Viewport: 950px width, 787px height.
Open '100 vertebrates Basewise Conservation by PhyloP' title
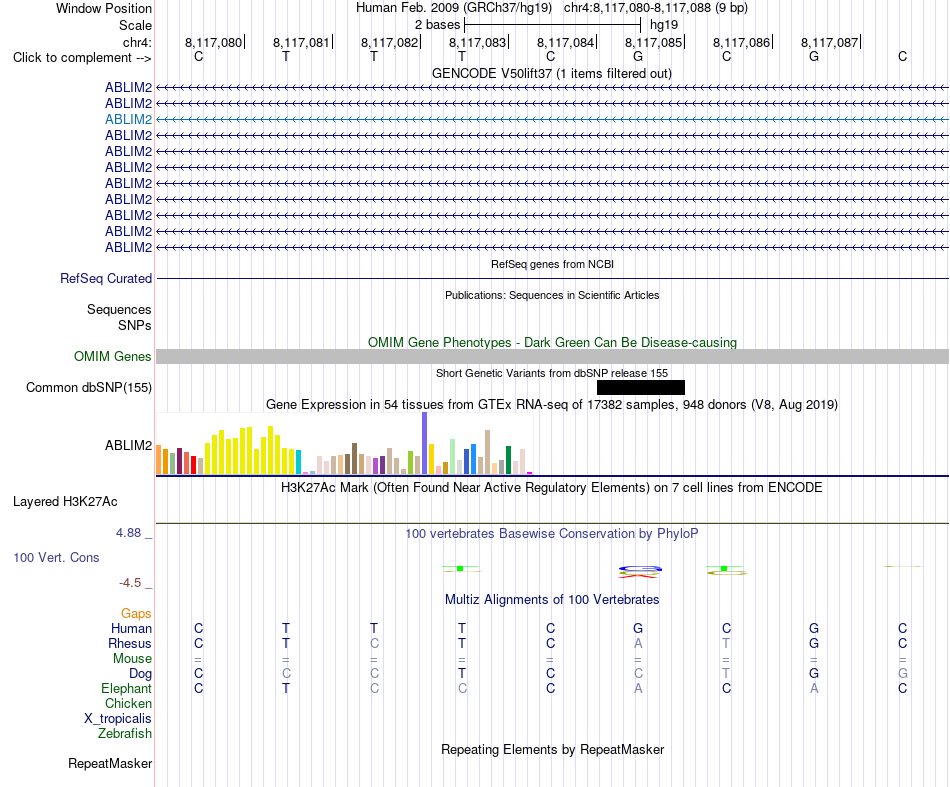click(552, 534)
